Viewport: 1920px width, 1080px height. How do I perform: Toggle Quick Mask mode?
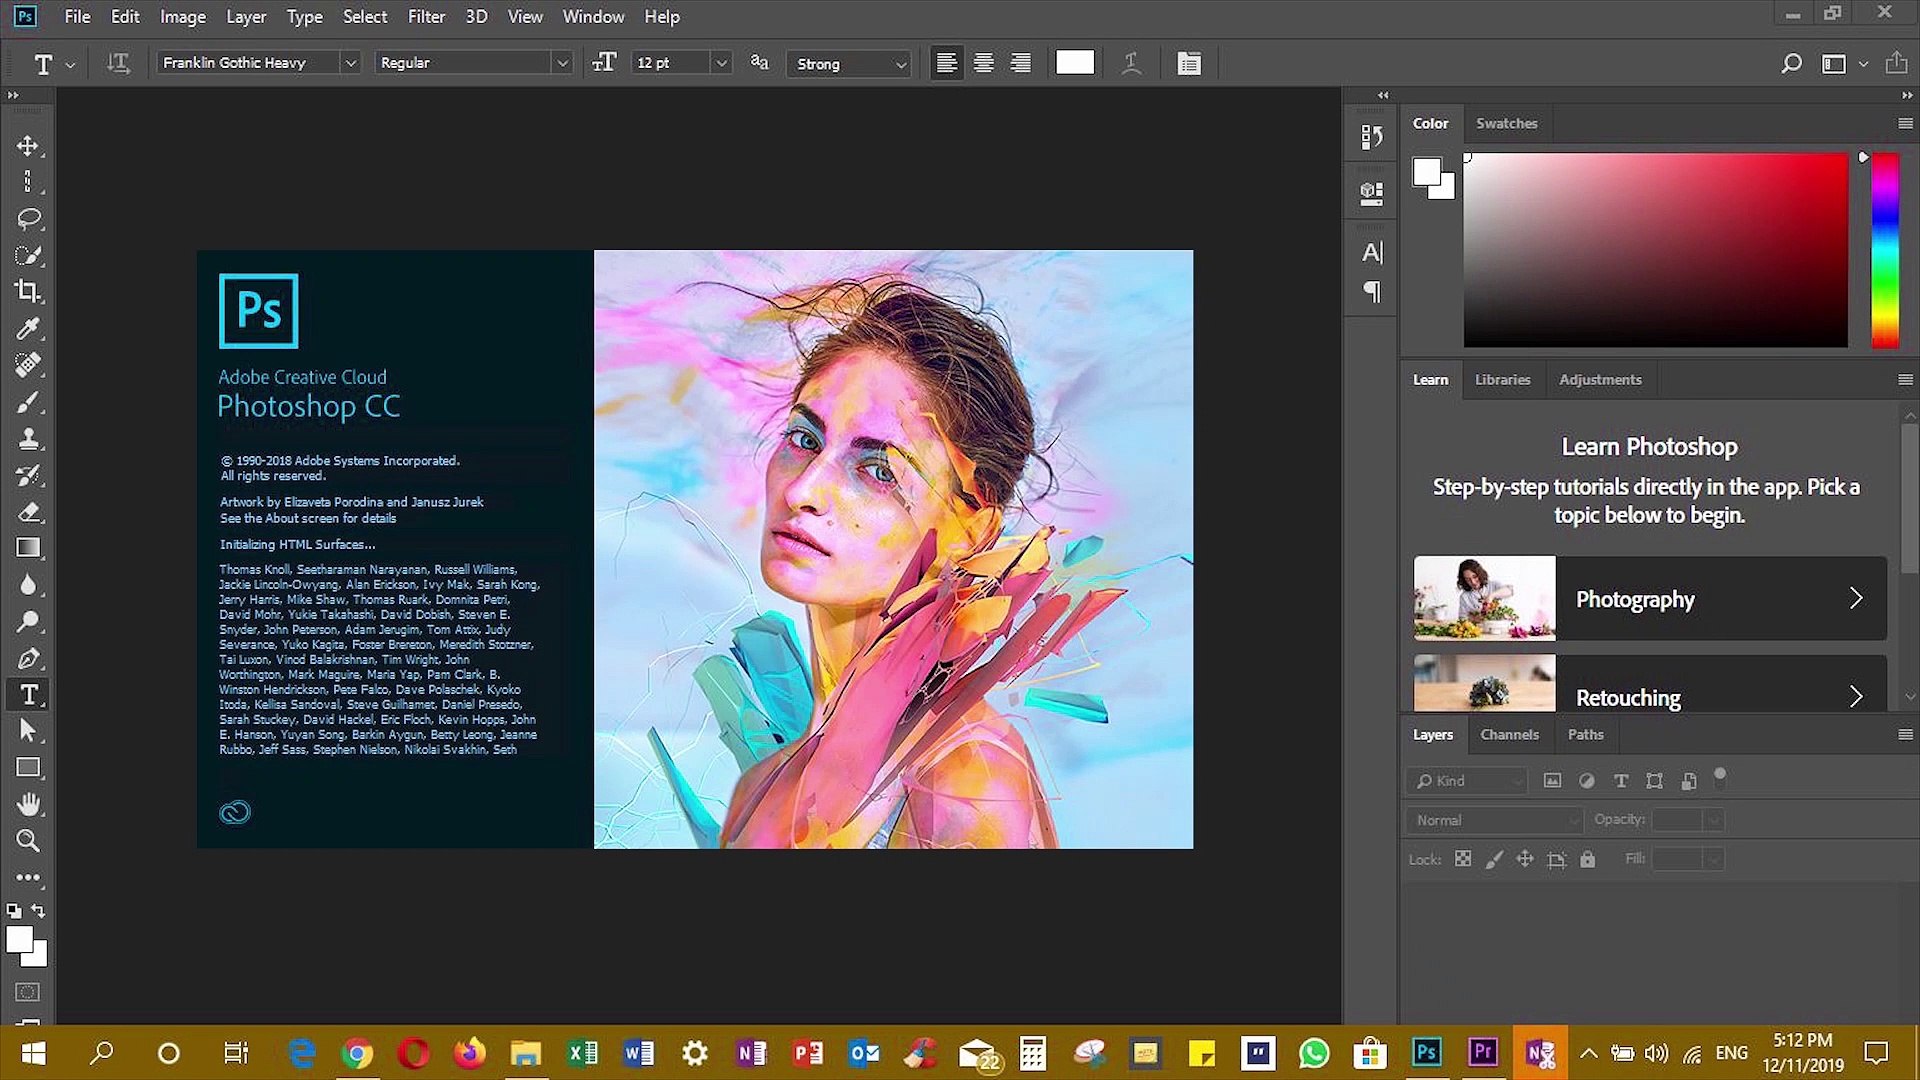(28, 992)
